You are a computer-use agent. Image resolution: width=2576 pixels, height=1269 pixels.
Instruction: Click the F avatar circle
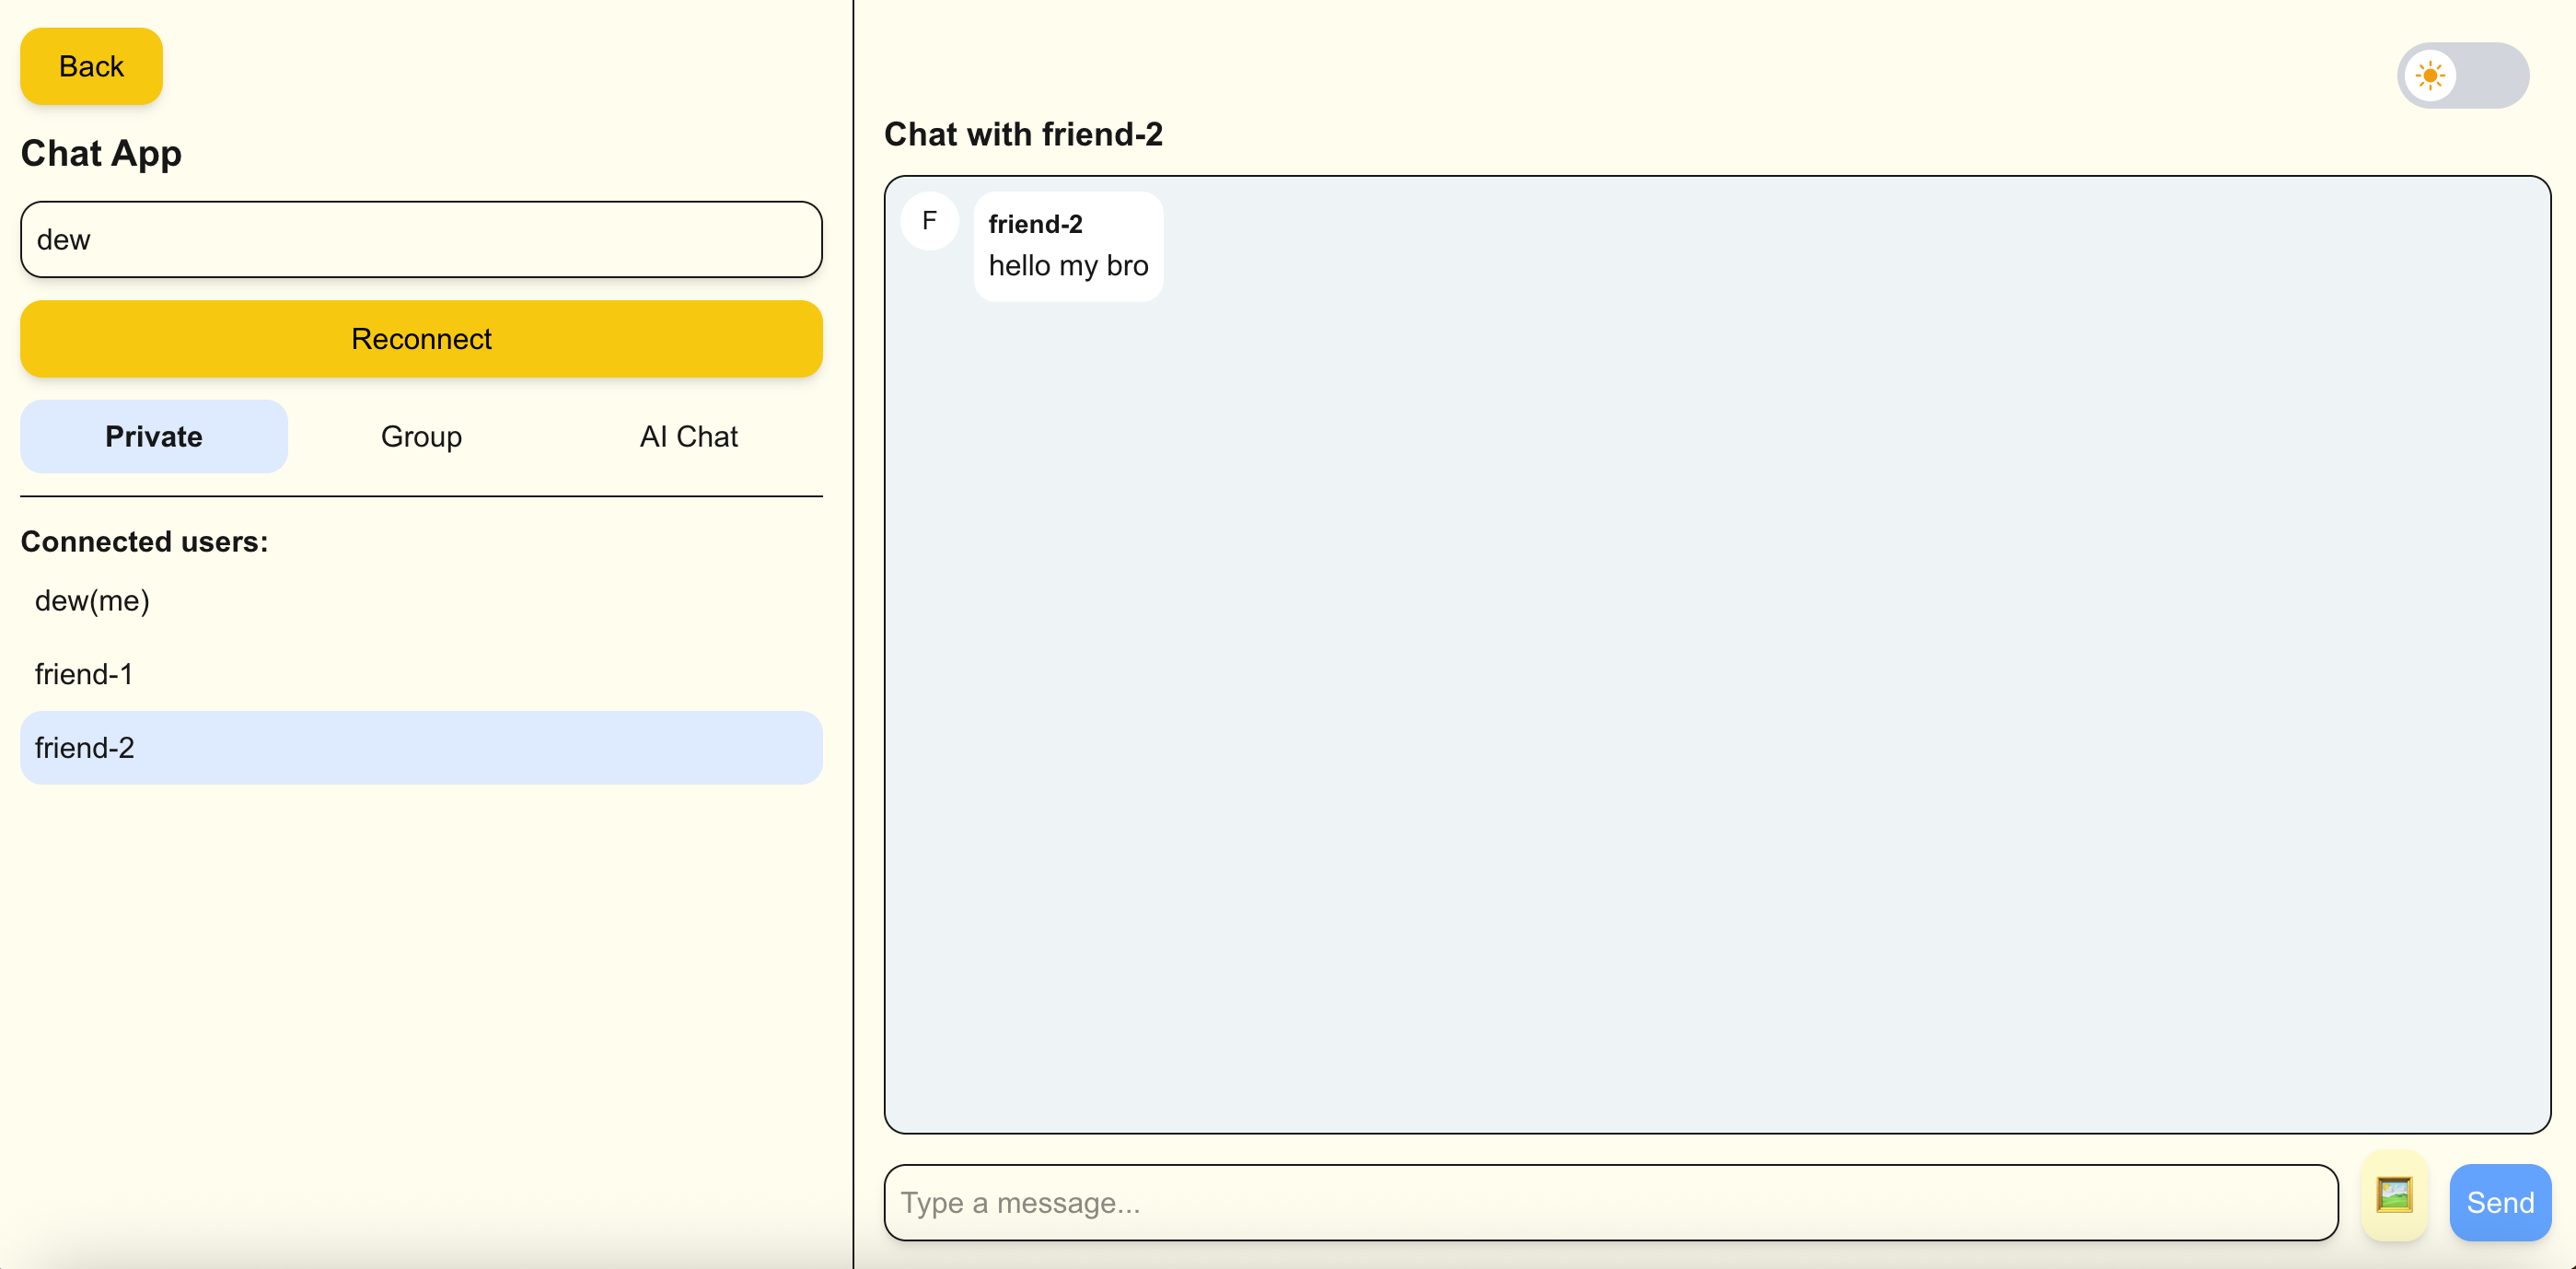pos(929,221)
